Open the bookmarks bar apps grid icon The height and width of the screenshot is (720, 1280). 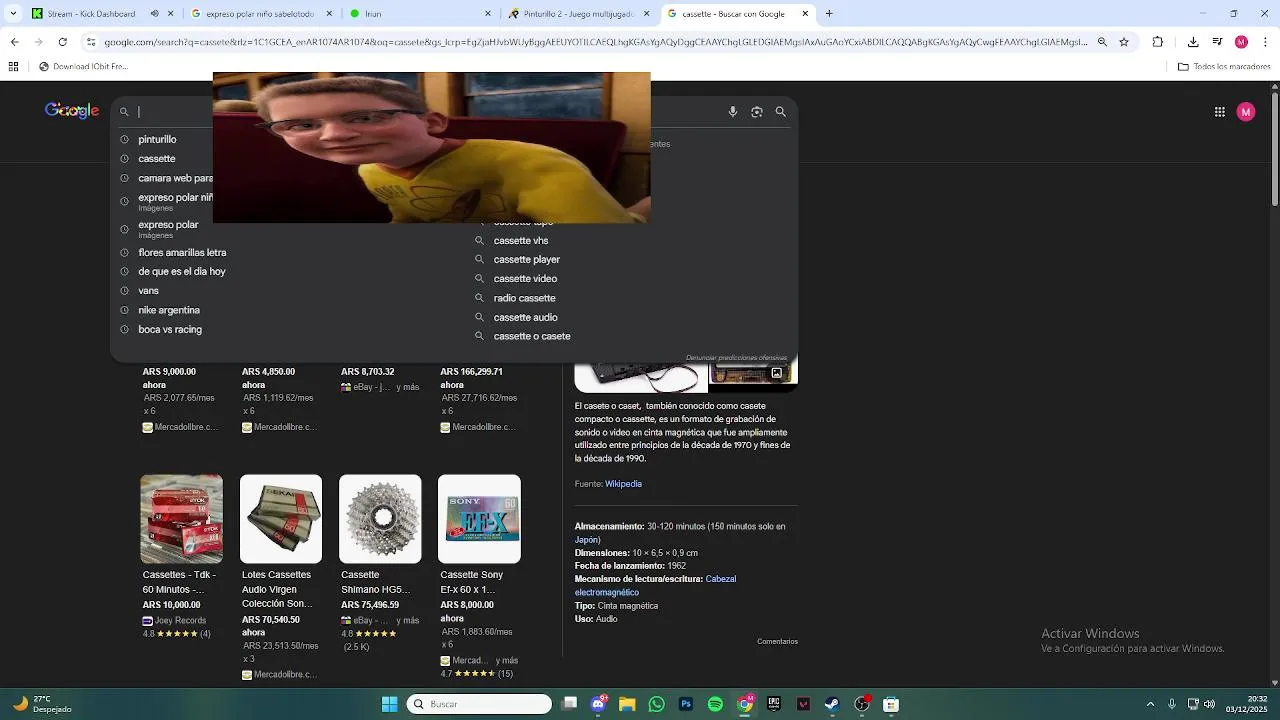(x=14, y=67)
